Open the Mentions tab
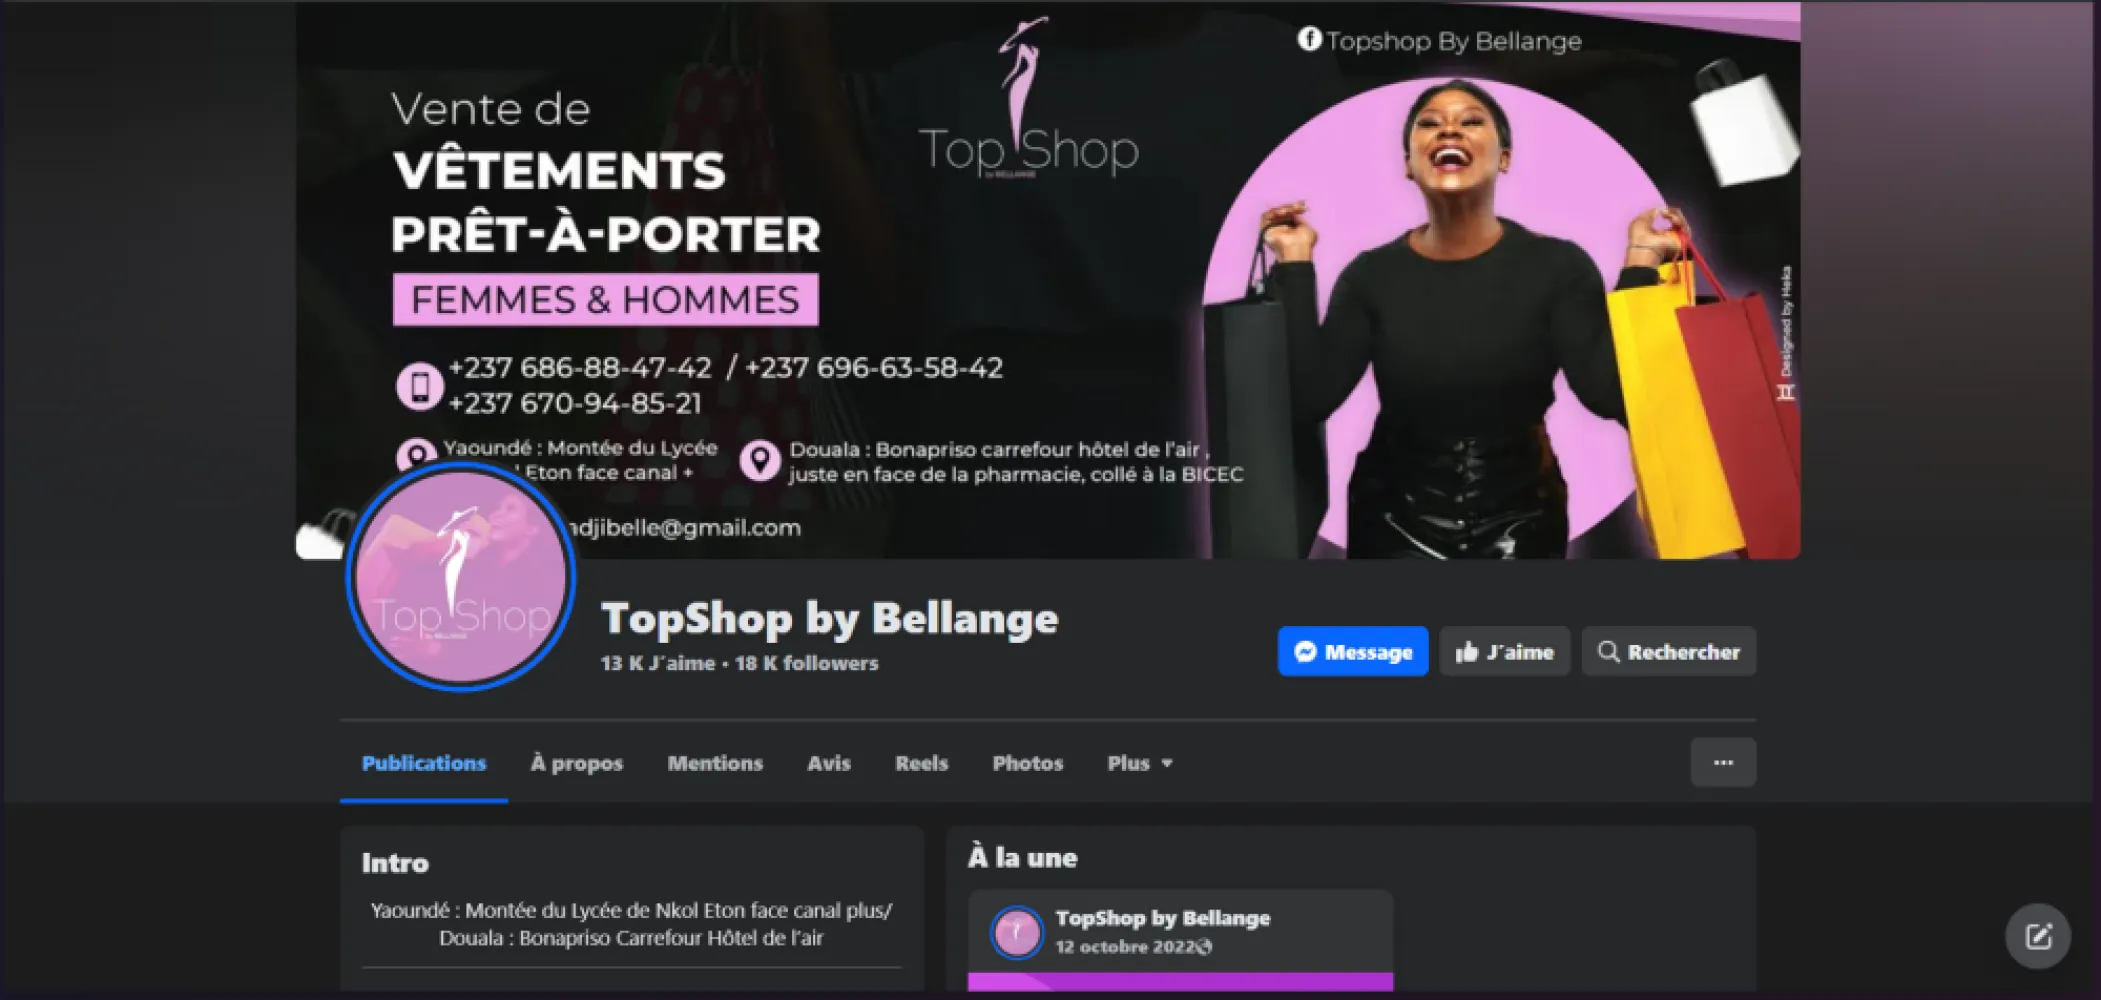Image resolution: width=2101 pixels, height=1000 pixels. pos(715,763)
